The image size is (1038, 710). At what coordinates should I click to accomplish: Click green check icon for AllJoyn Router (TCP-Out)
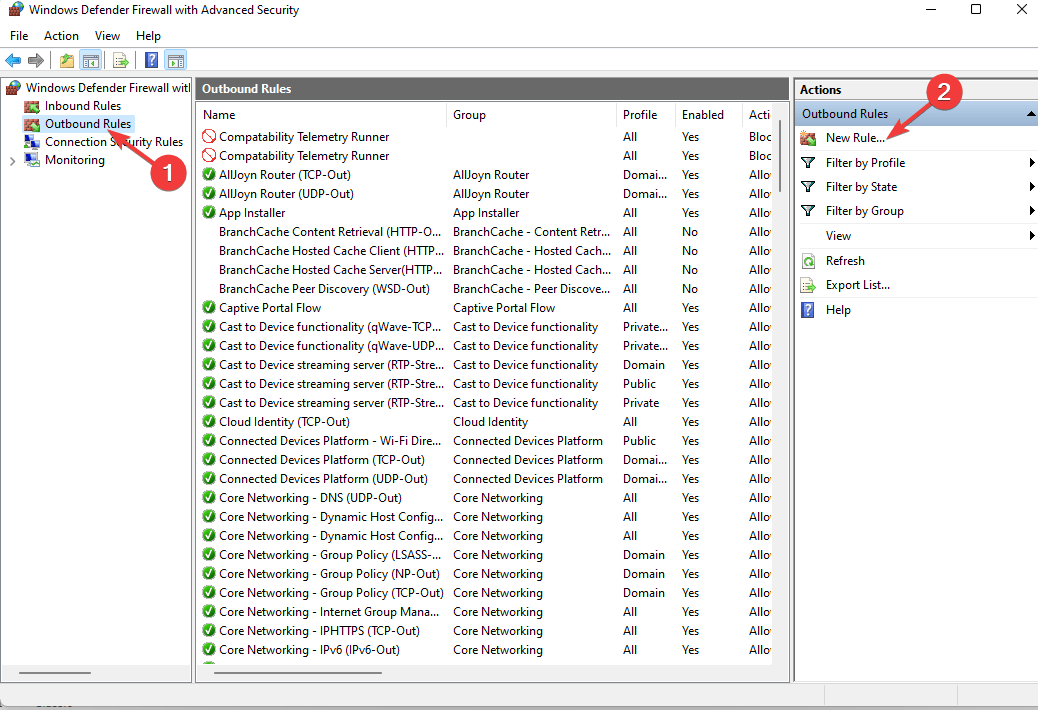pyautogui.click(x=209, y=174)
